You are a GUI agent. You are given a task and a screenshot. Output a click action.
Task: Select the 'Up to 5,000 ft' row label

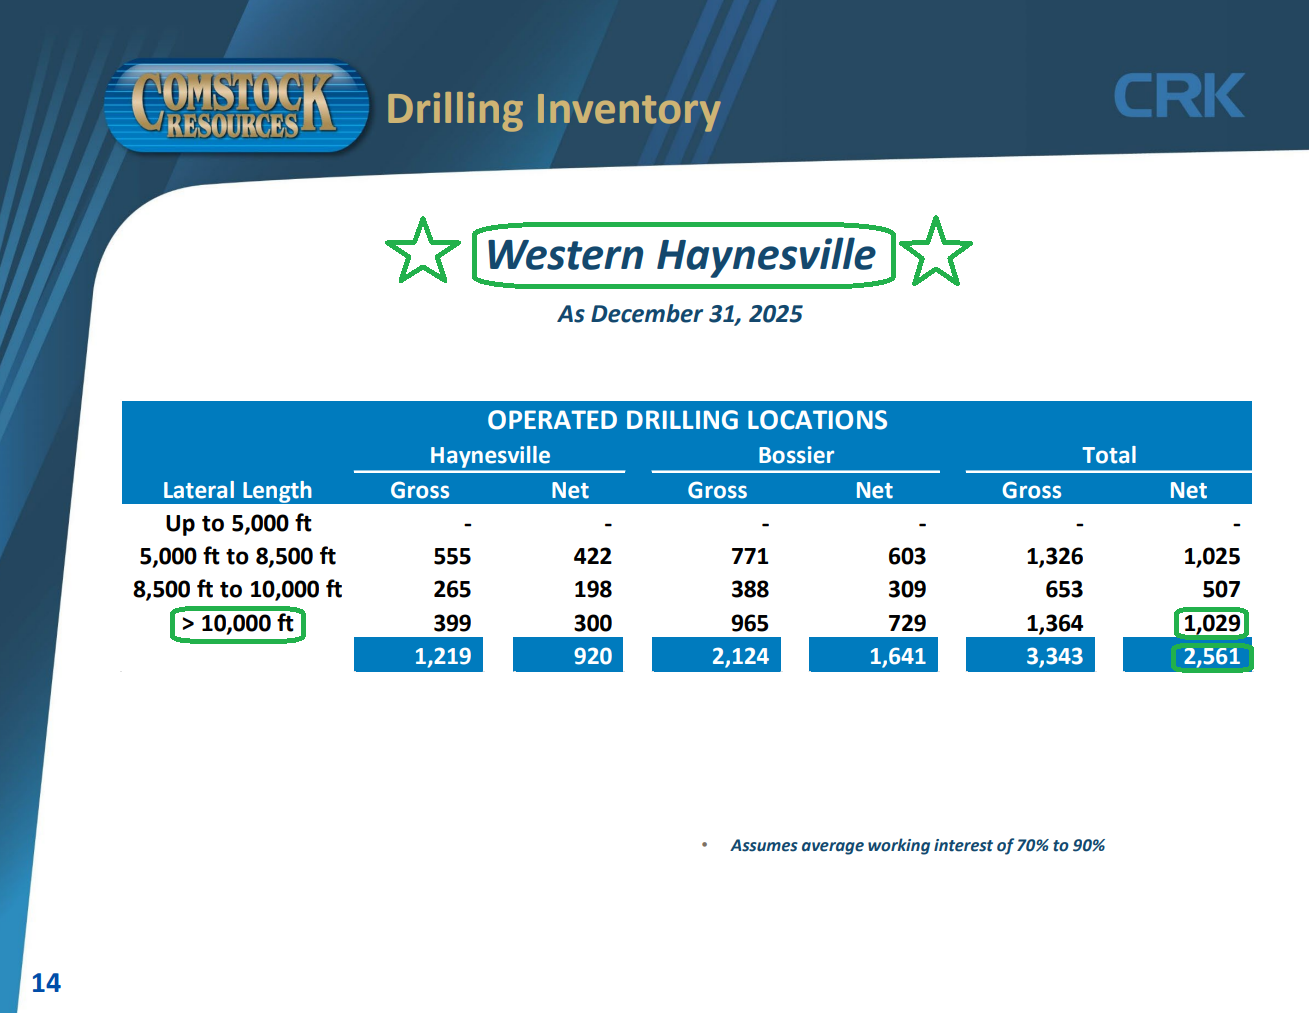238,523
